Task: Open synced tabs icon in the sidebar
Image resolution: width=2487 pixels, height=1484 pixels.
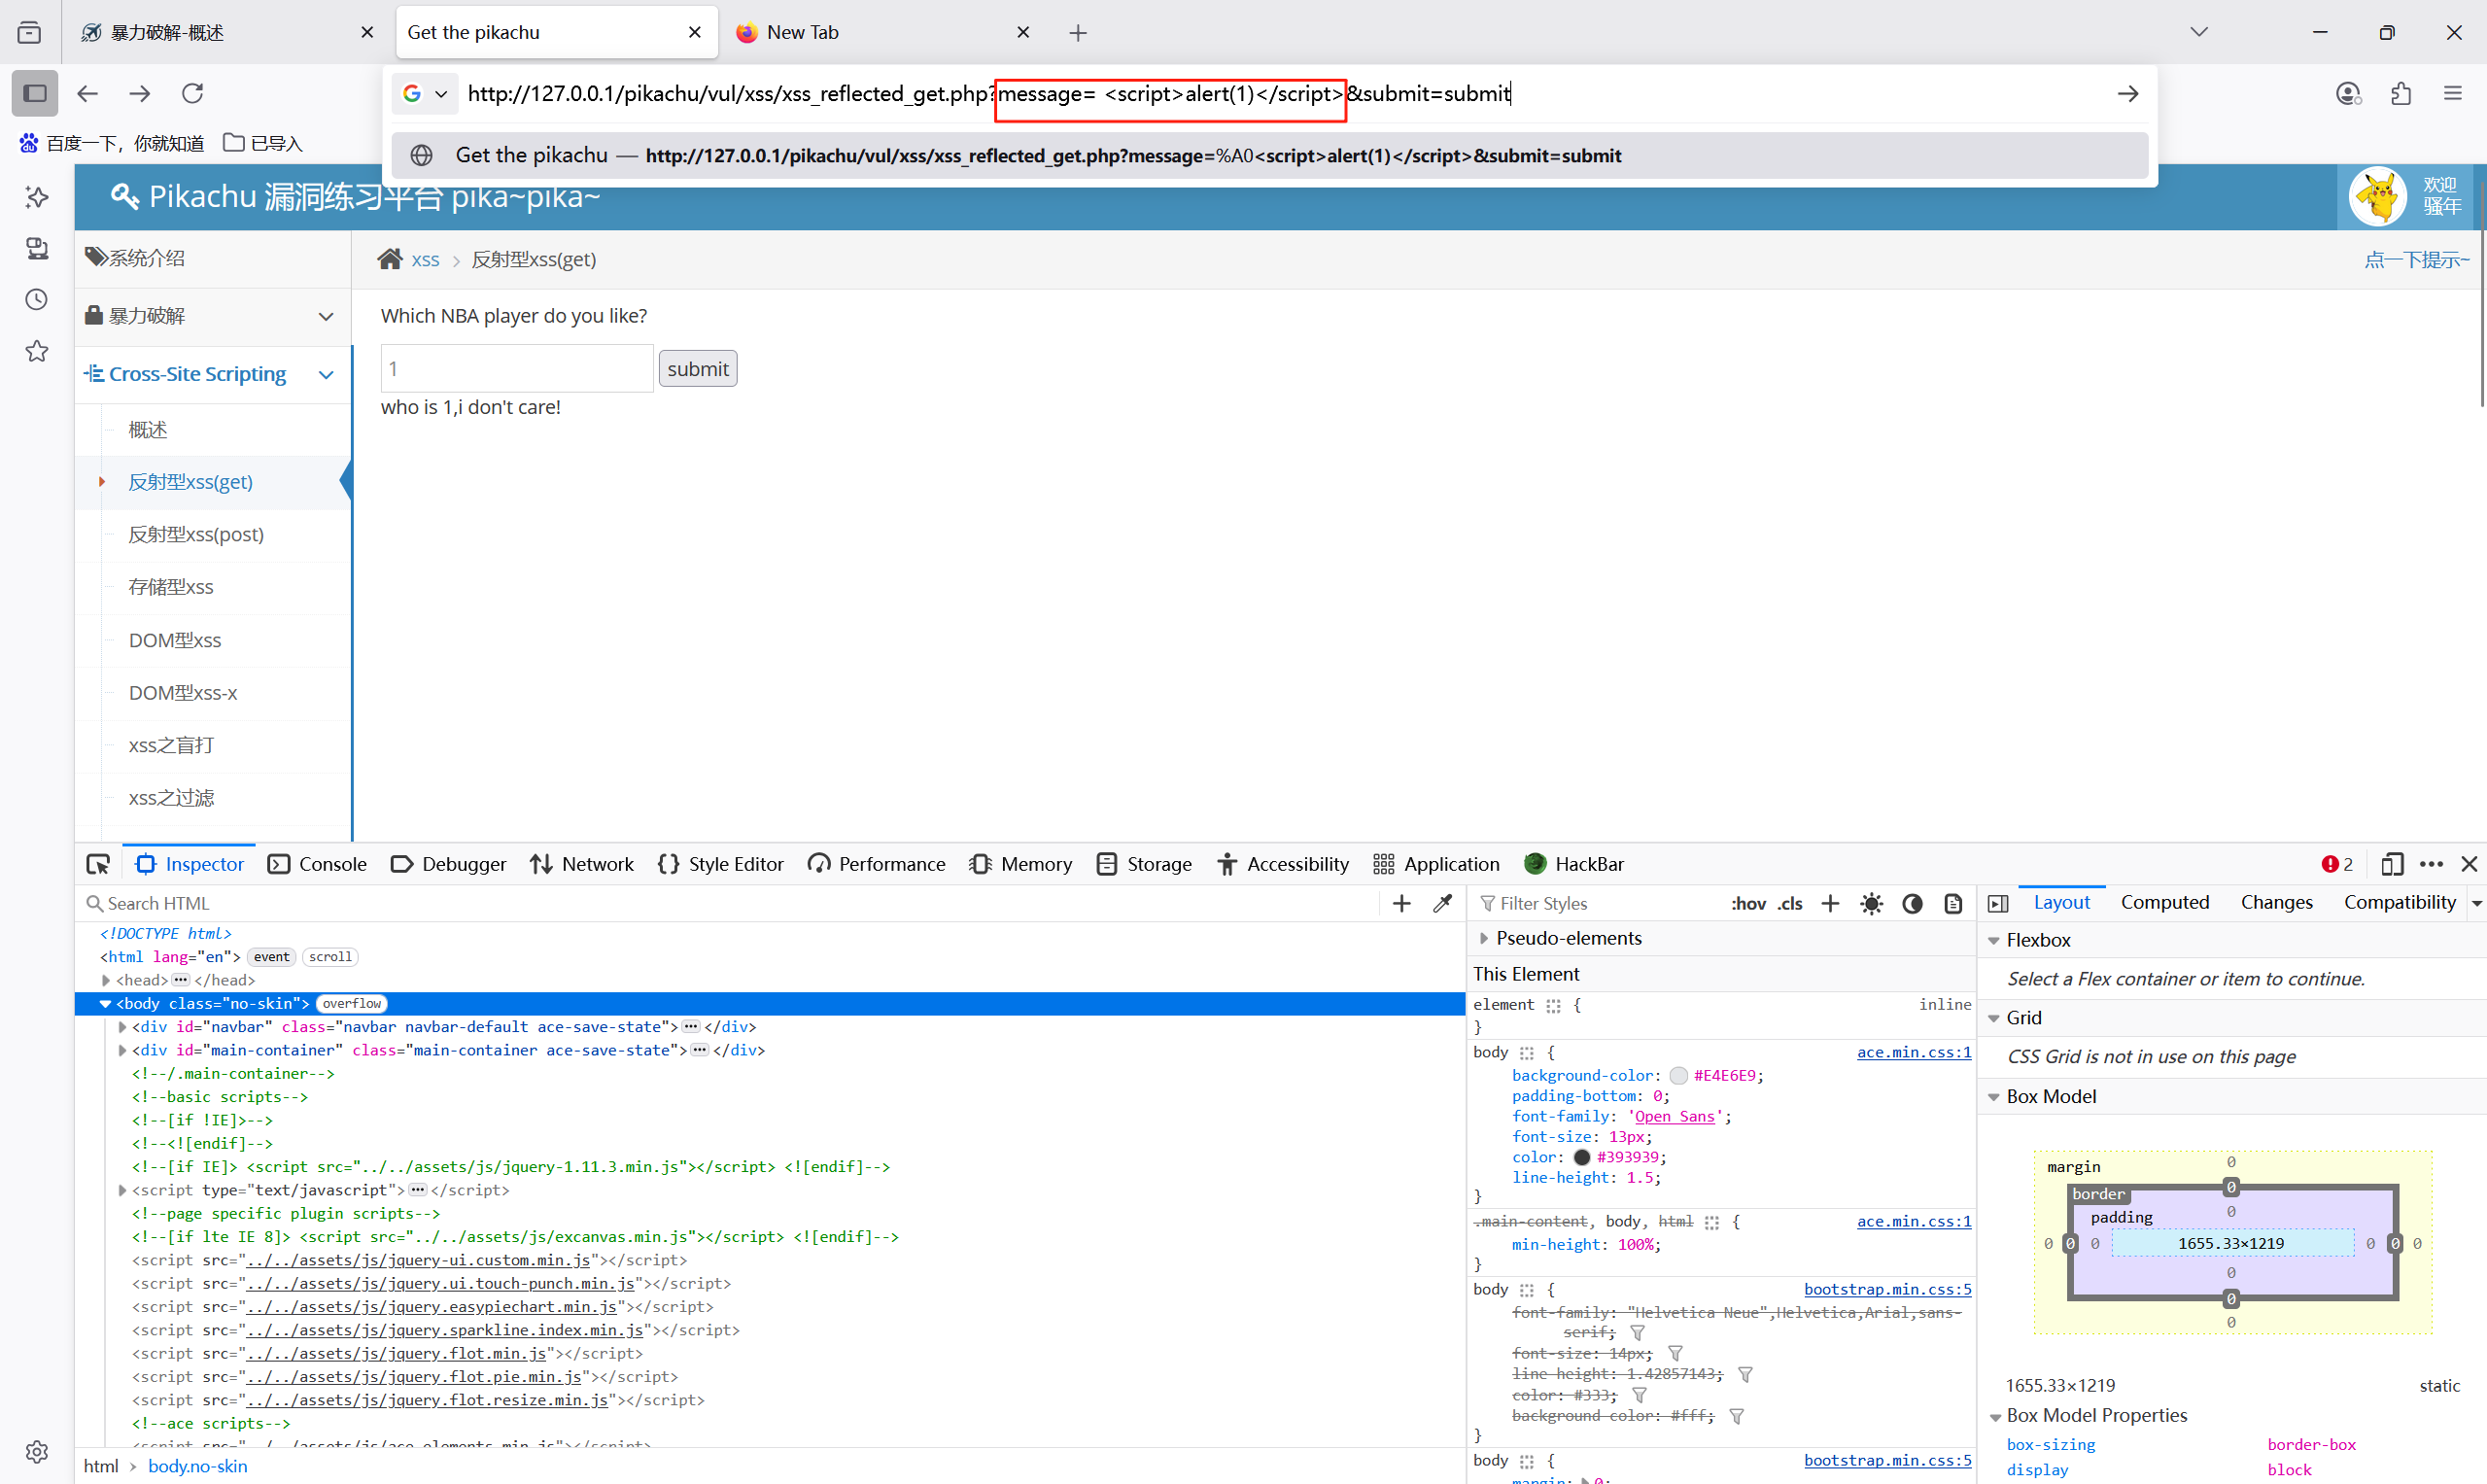Action: point(36,248)
